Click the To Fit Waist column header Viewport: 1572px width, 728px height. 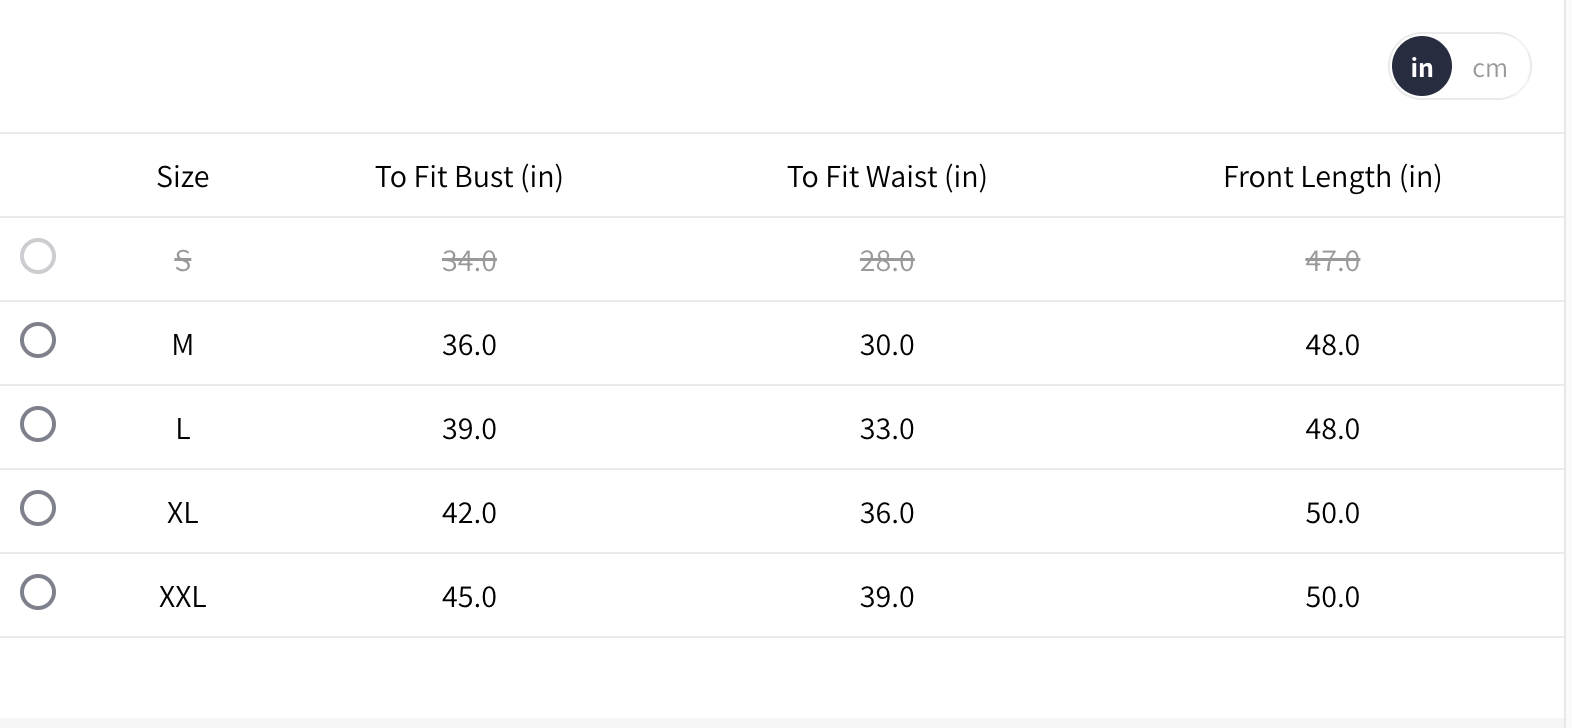coord(887,177)
